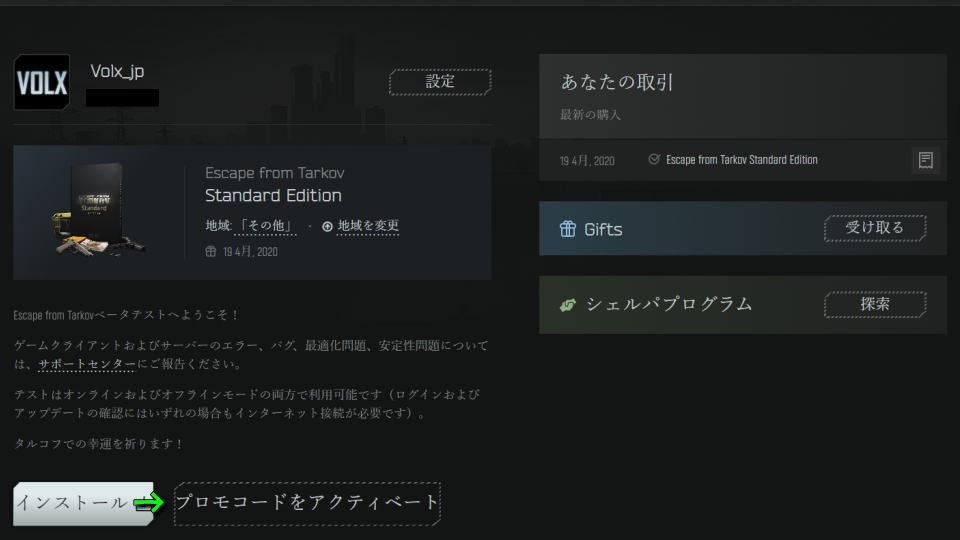Claim gifts with 受け取る button
Image resolution: width=960 pixels, height=540 pixels.
coord(875,228)
